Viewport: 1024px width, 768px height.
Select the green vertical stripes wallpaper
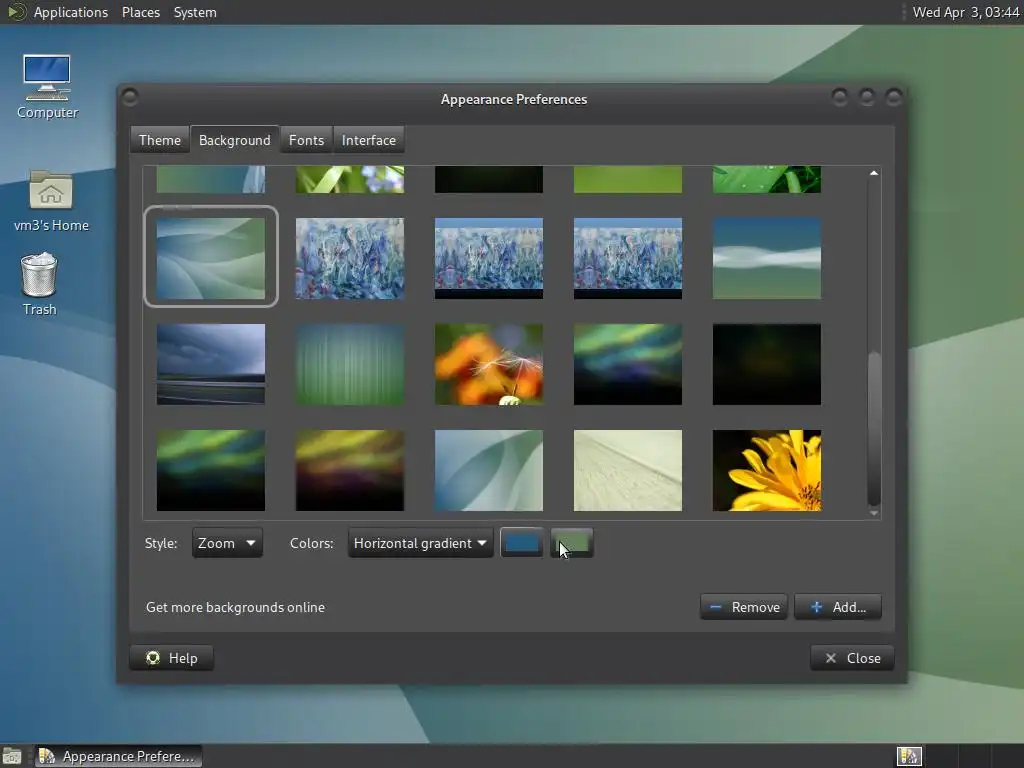click(350, 364)
